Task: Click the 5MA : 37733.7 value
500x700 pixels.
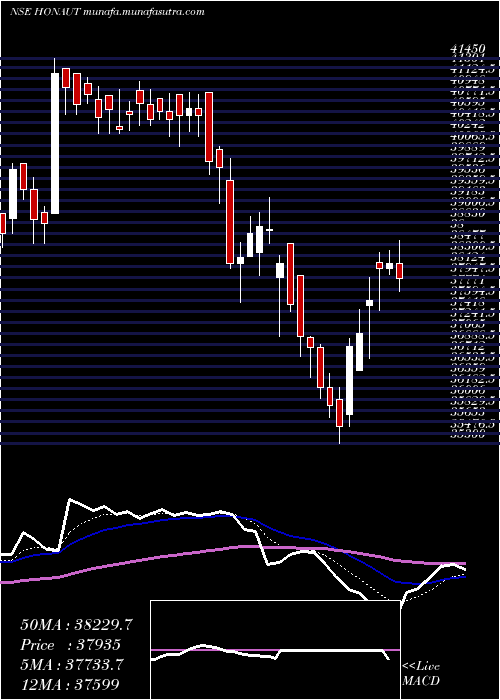Action: [71, 664]
